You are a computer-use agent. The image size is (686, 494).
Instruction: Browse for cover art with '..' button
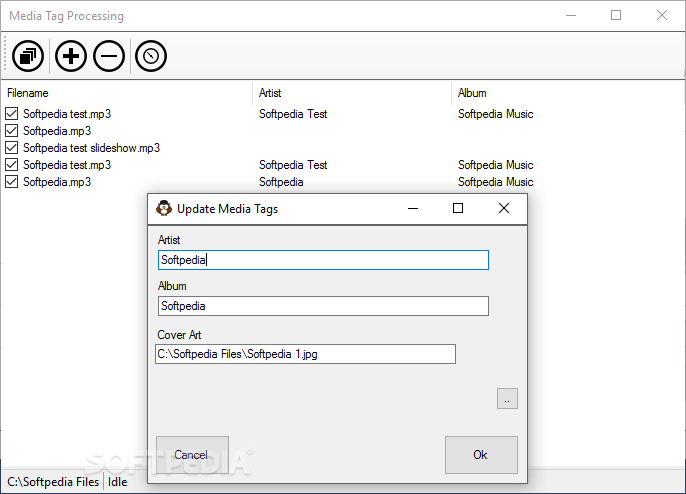pos(507,399)
